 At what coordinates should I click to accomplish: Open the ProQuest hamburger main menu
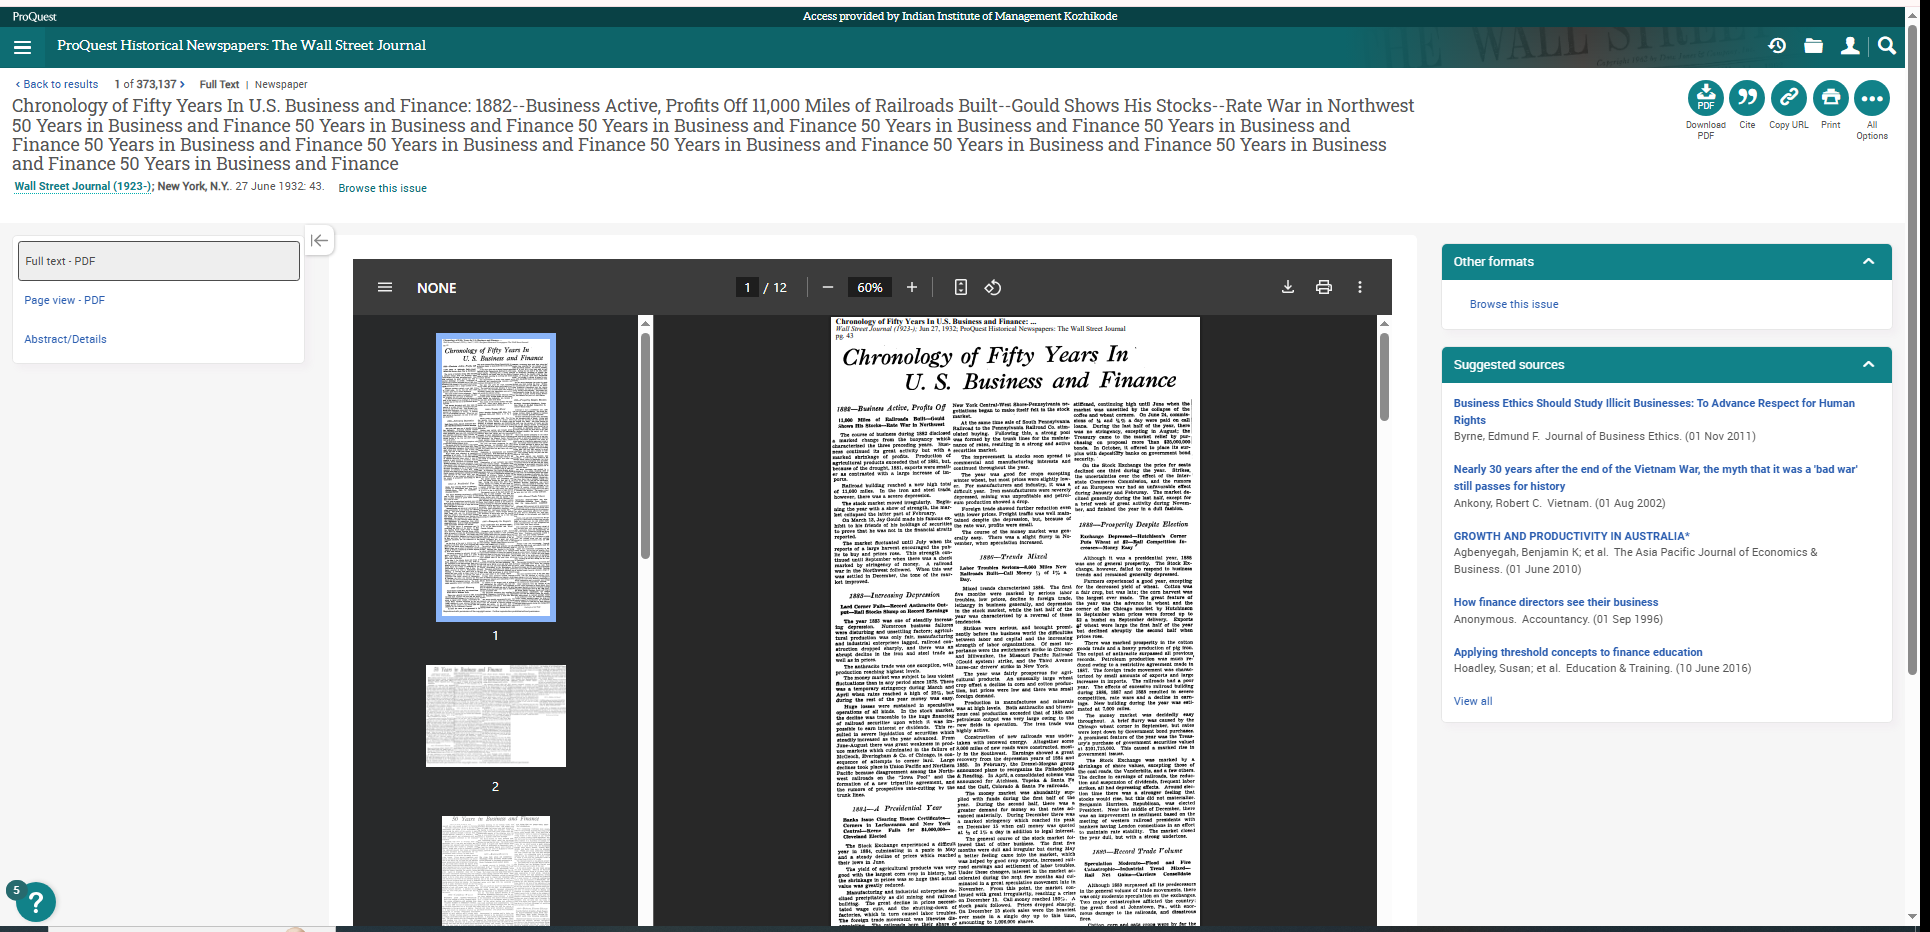pyautogui.click(x=23, y=47)
